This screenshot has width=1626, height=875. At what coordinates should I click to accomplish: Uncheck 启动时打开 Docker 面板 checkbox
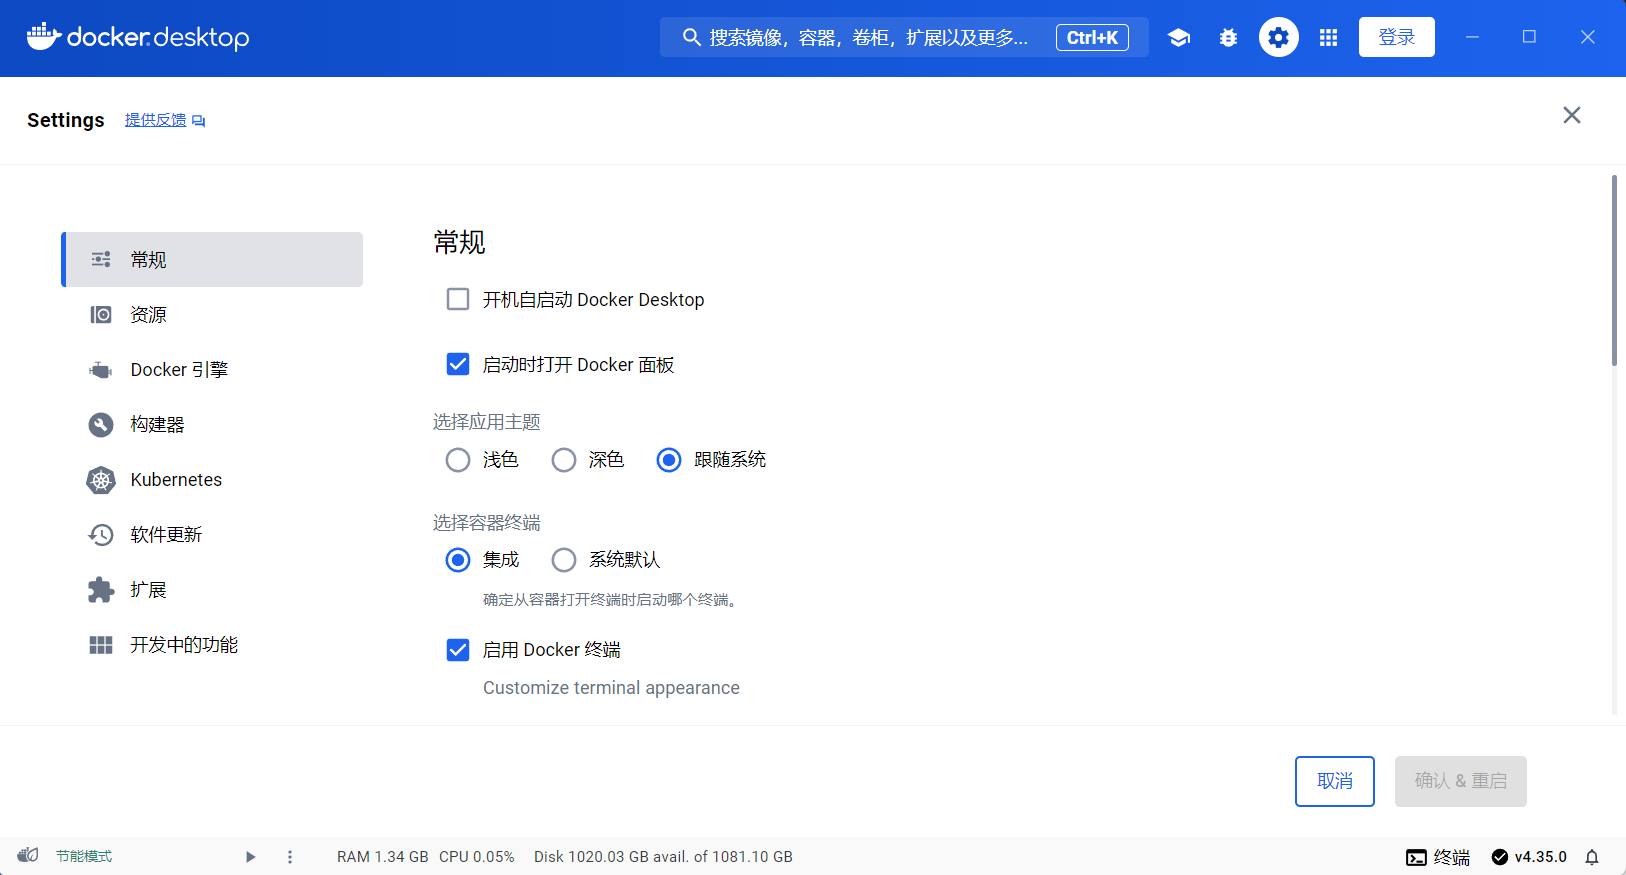[458, 365]
